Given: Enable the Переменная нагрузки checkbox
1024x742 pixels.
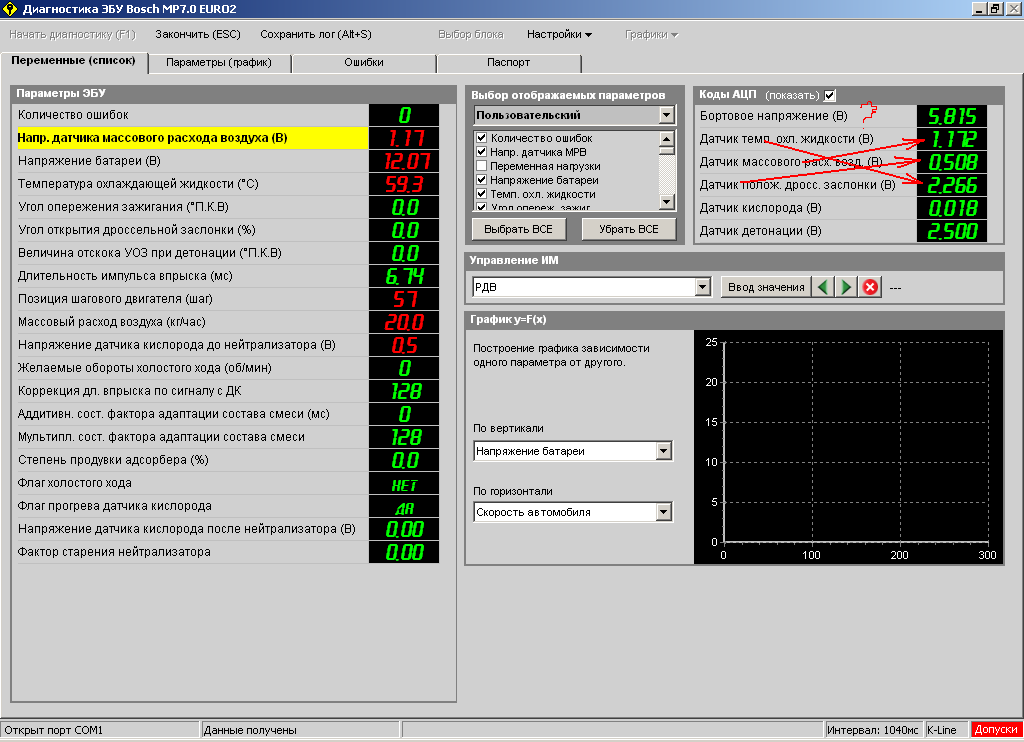Looking at the screenshot, I should (482, 166).
